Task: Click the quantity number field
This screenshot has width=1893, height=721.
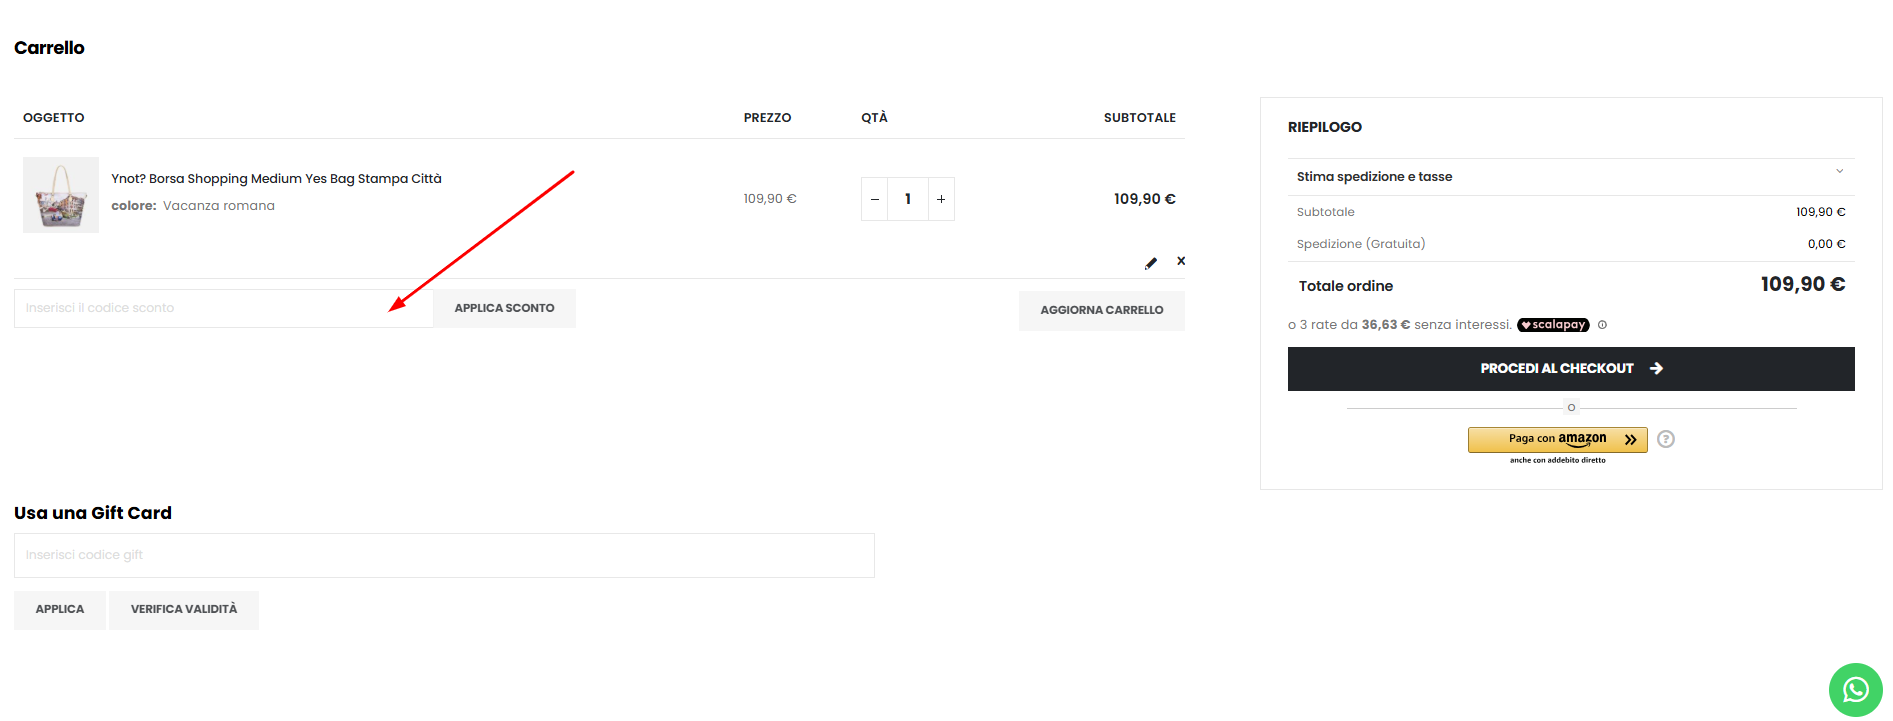Action: 908,199
